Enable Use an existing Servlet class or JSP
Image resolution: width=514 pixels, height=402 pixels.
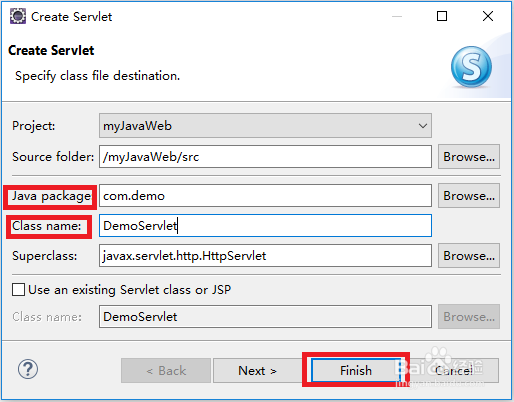(18, 289)
